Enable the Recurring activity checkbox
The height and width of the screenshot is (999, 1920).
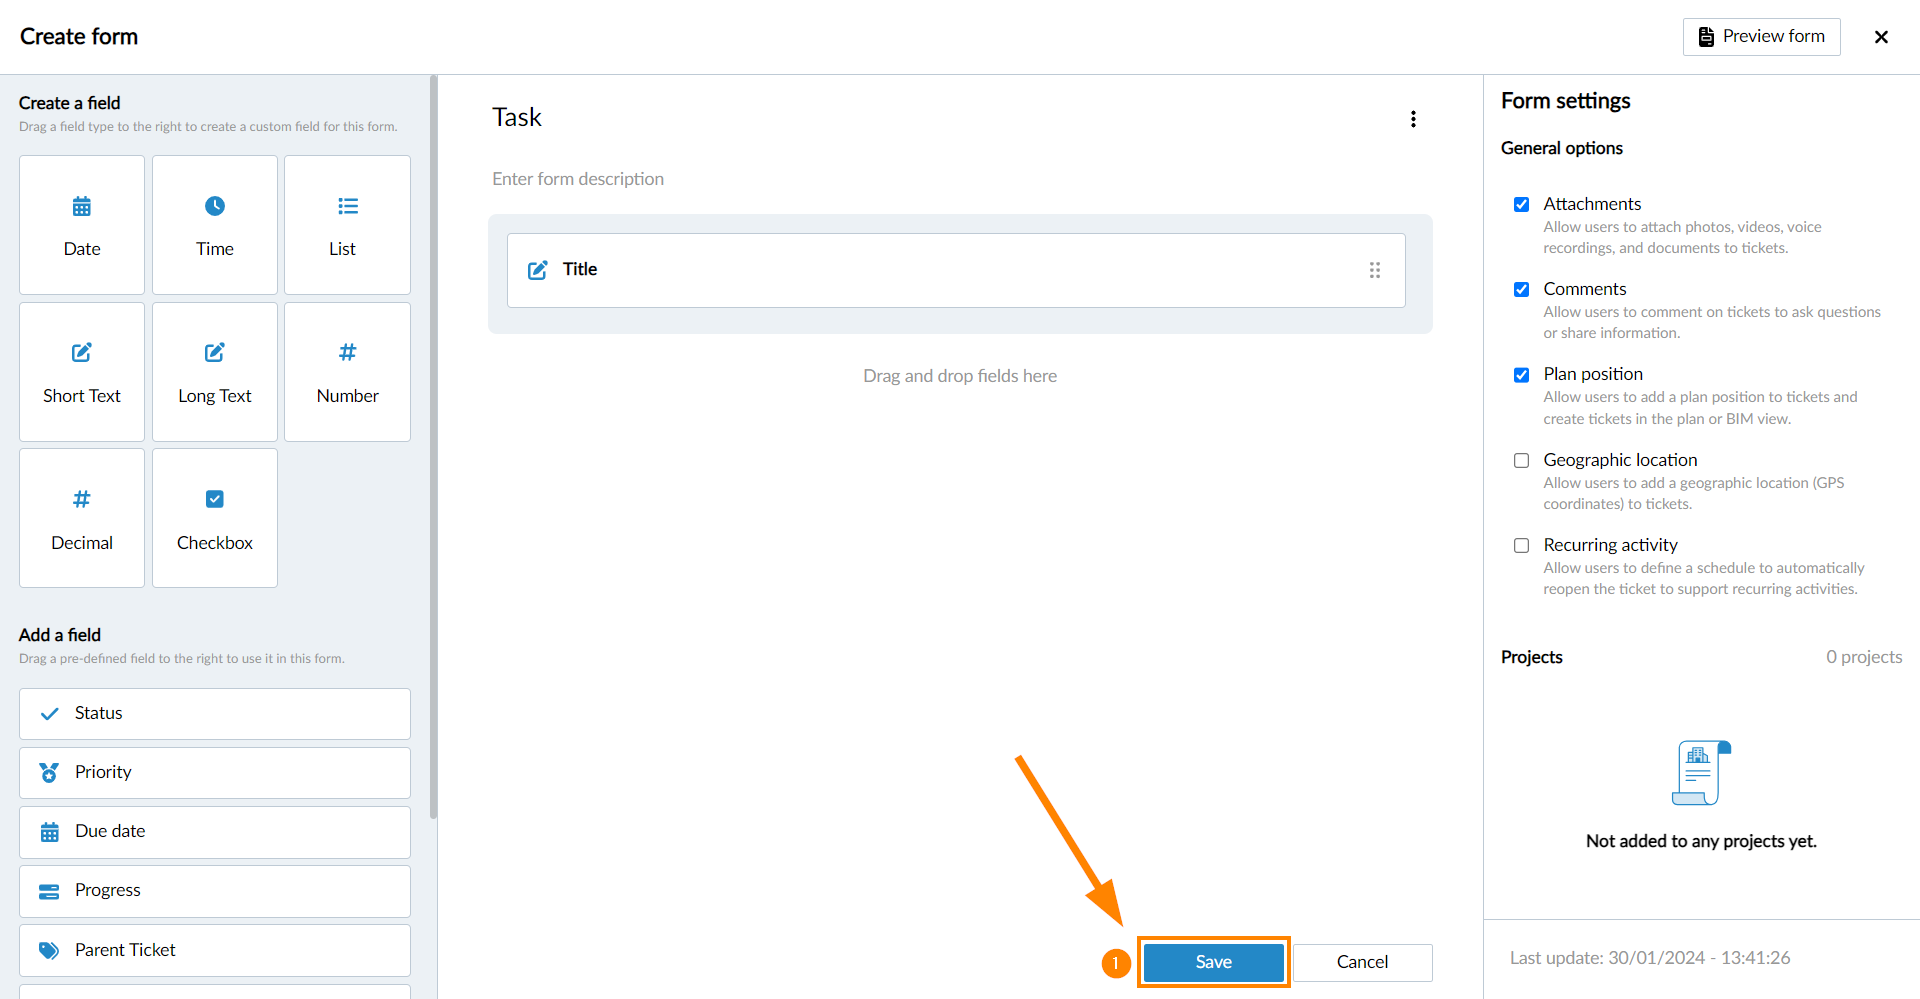click(x=1521, y=546)
